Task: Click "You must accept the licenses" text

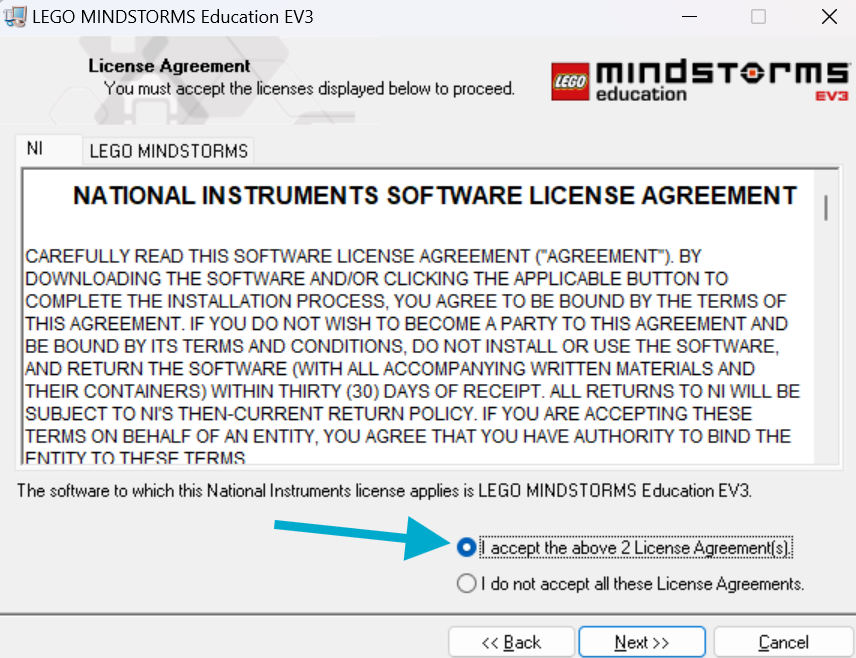Action: pyautogui.click(x=309, y=88)
